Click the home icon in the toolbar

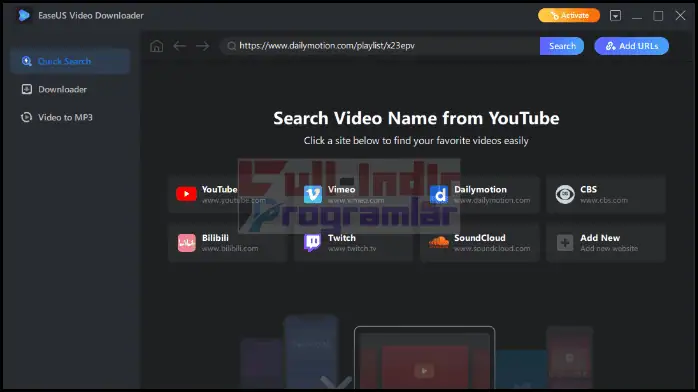coord(156,46)
